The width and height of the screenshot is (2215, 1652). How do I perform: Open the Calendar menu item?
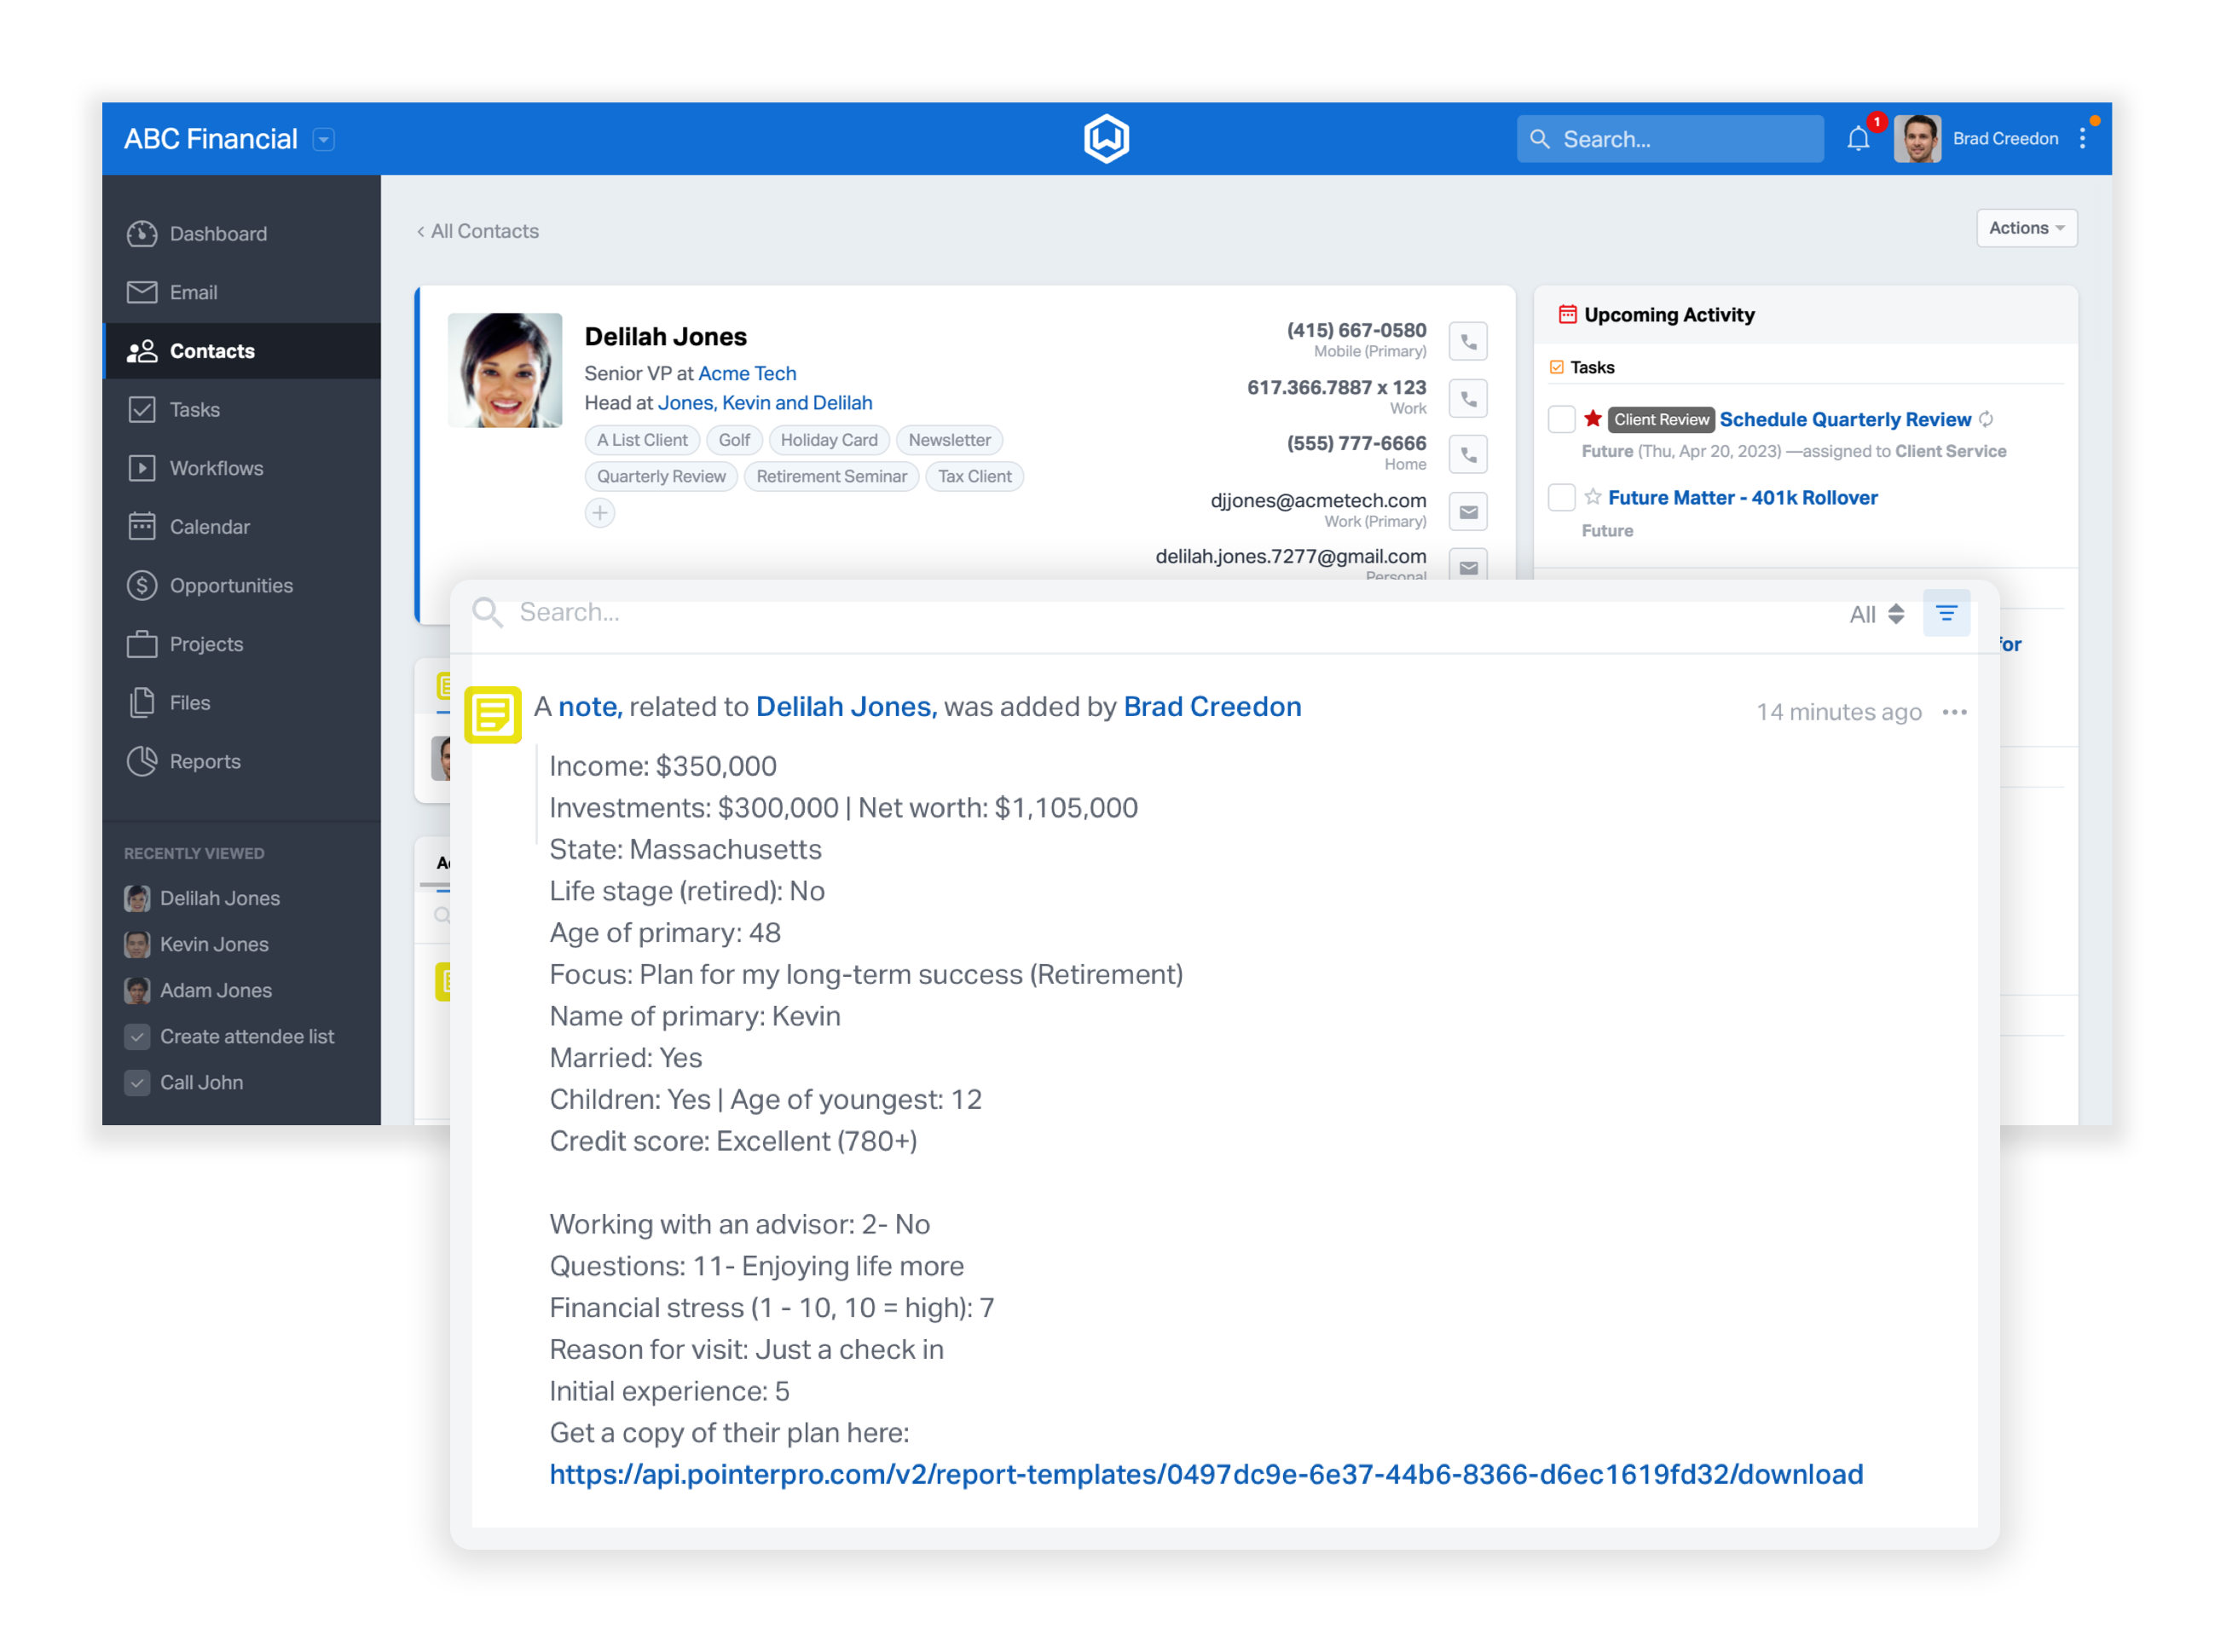point(206,526)
